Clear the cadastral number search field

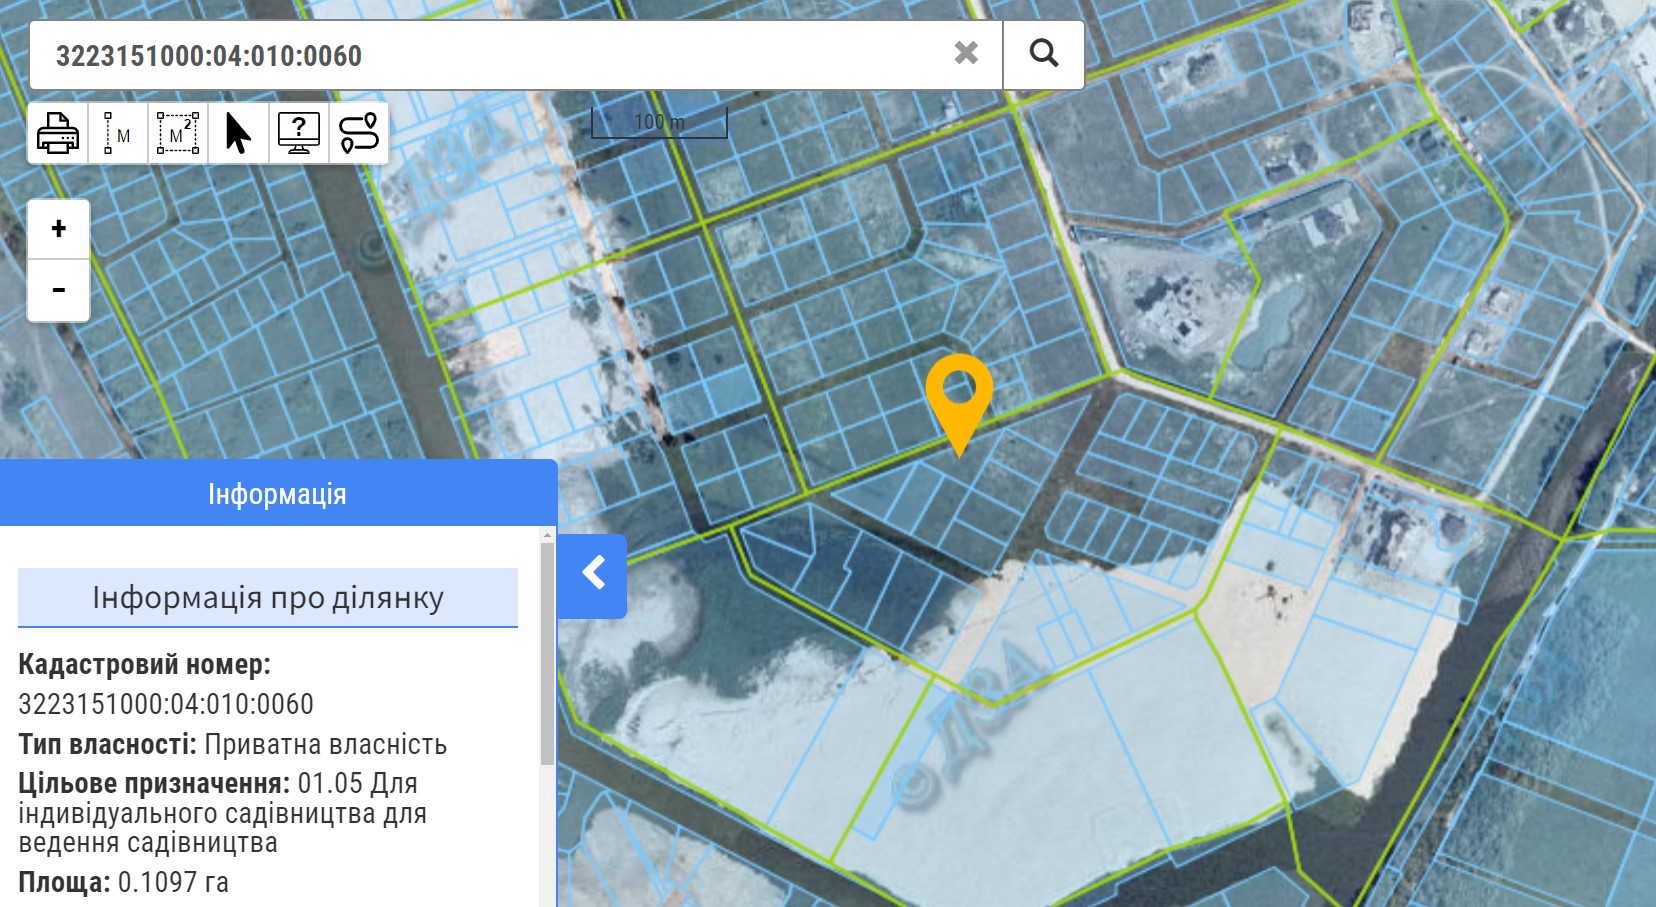966,53
